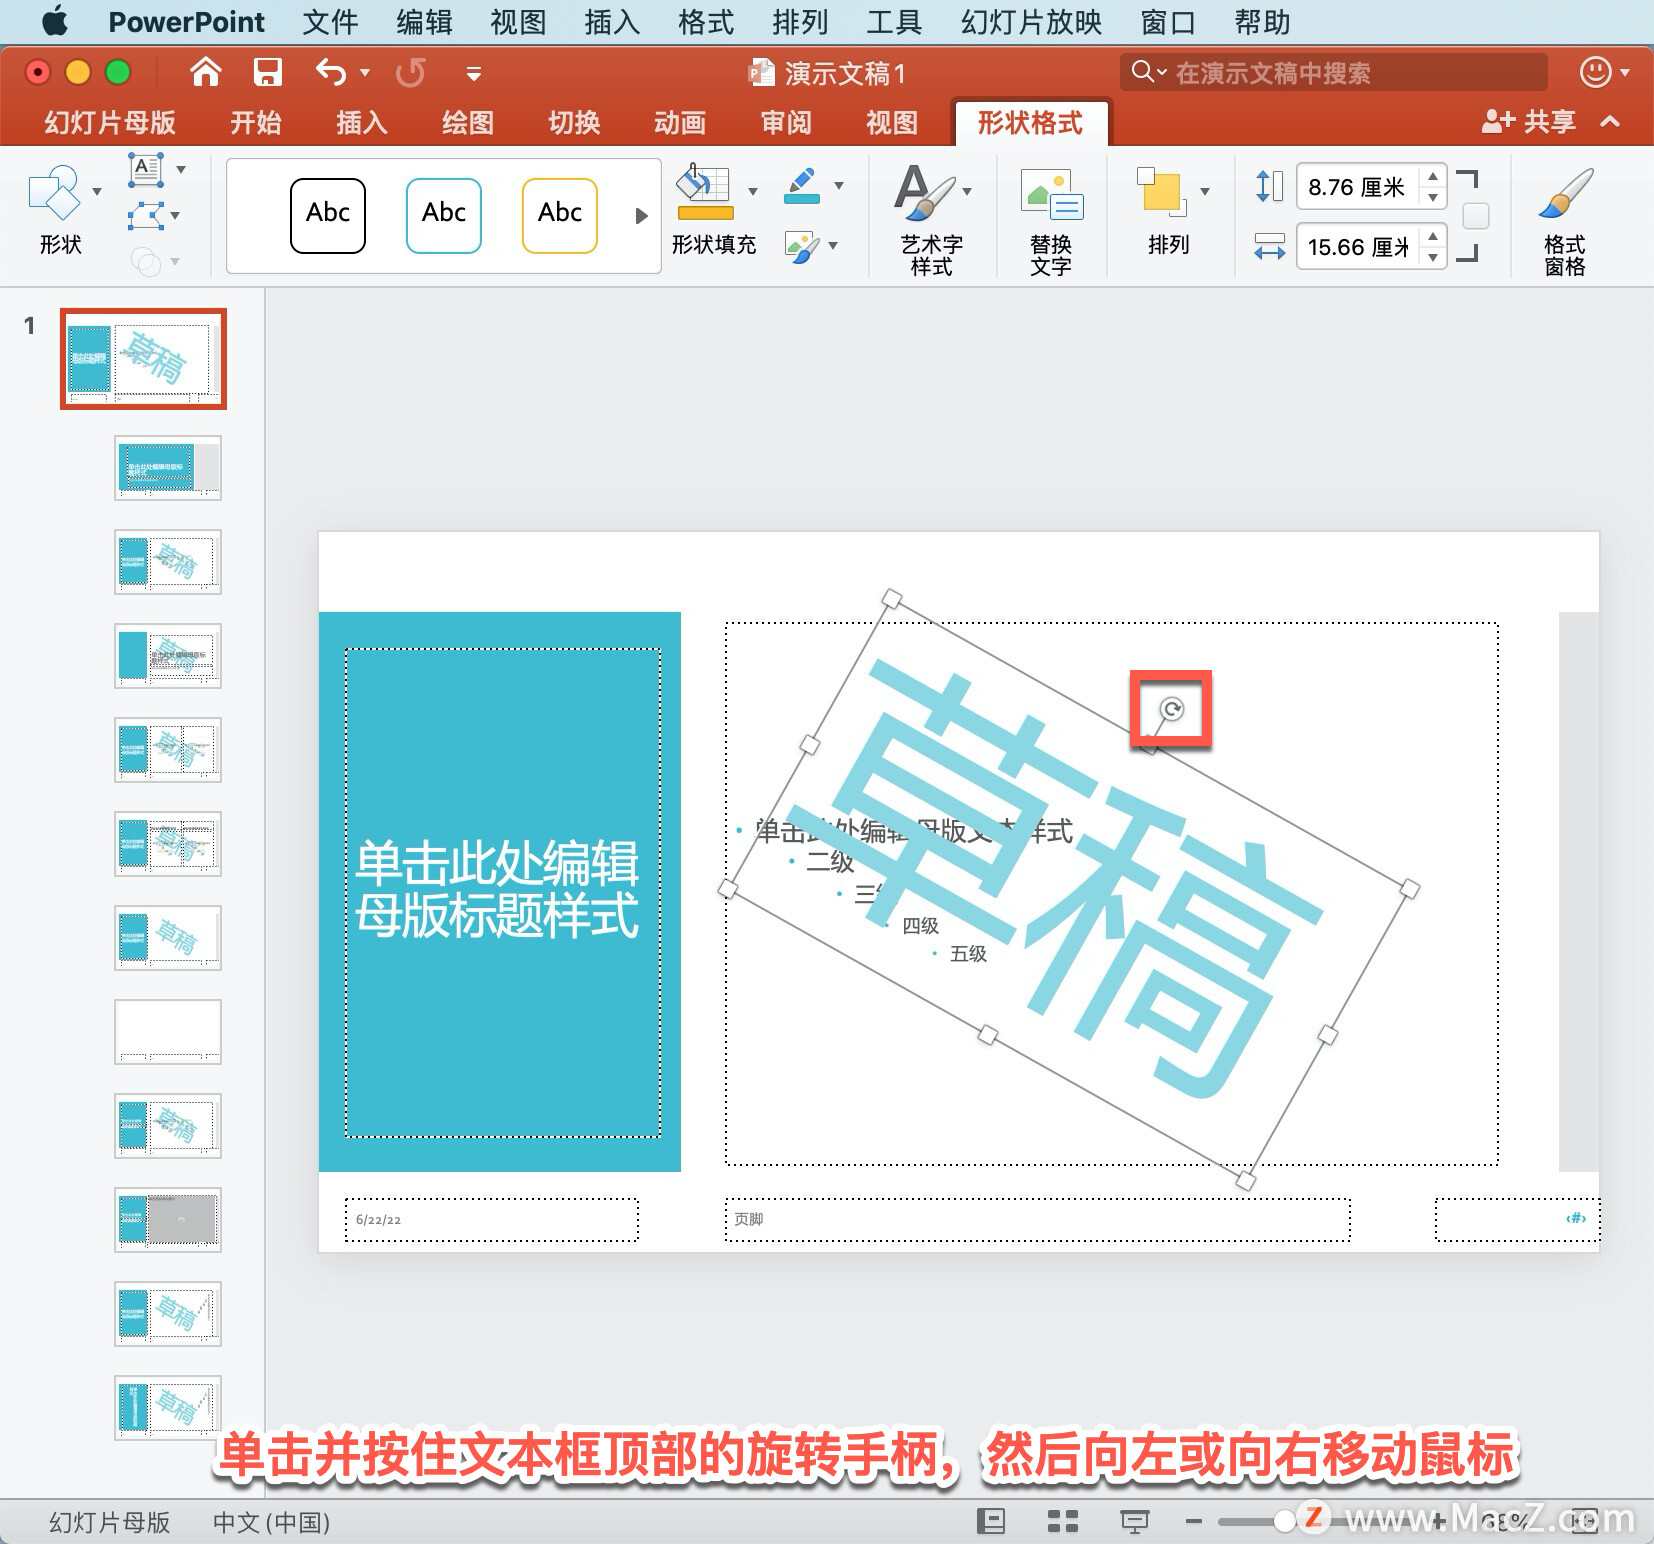
Task: Open Shape Effects dropdown arrow
Action: (833, 245)
